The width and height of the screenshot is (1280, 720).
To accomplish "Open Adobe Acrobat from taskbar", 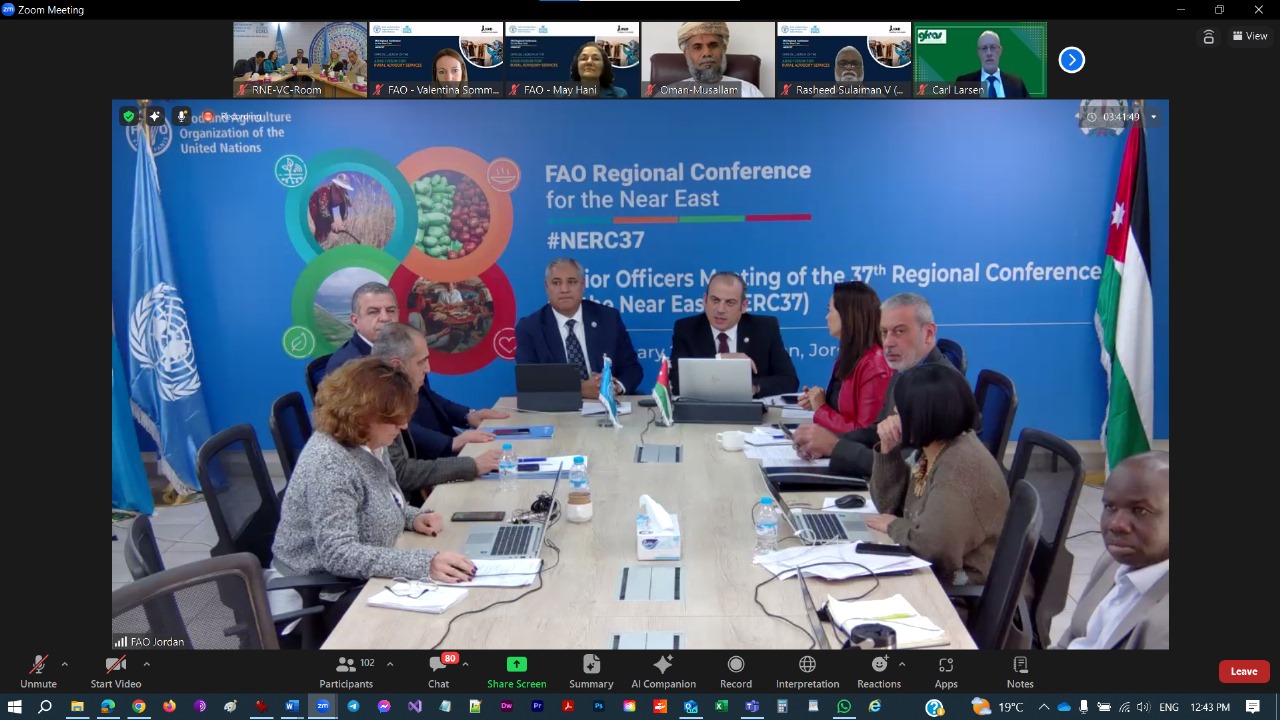I will point(568,707).
